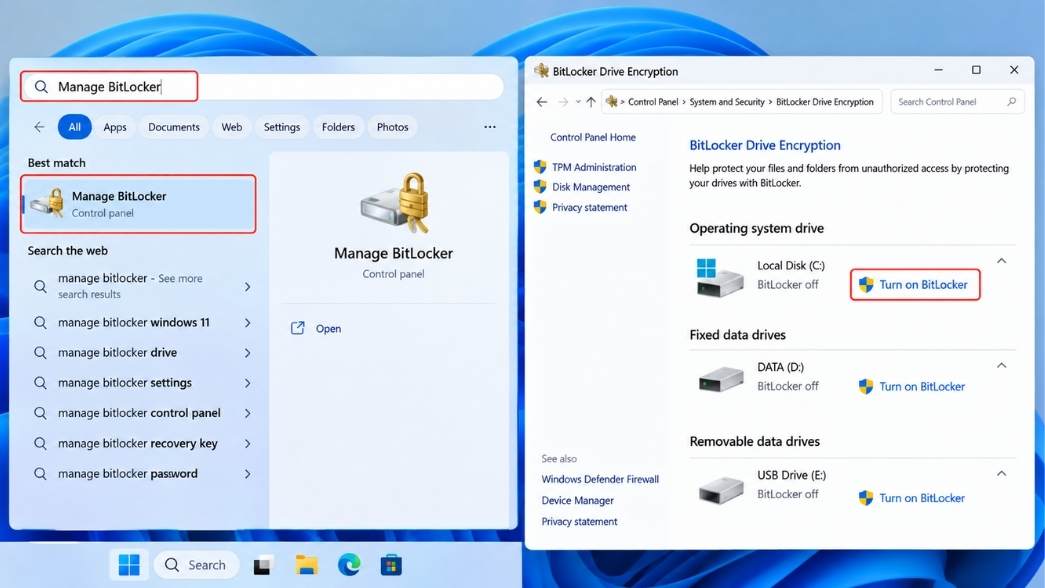Click the Windows Start button on the taskbar

[129, 565]
